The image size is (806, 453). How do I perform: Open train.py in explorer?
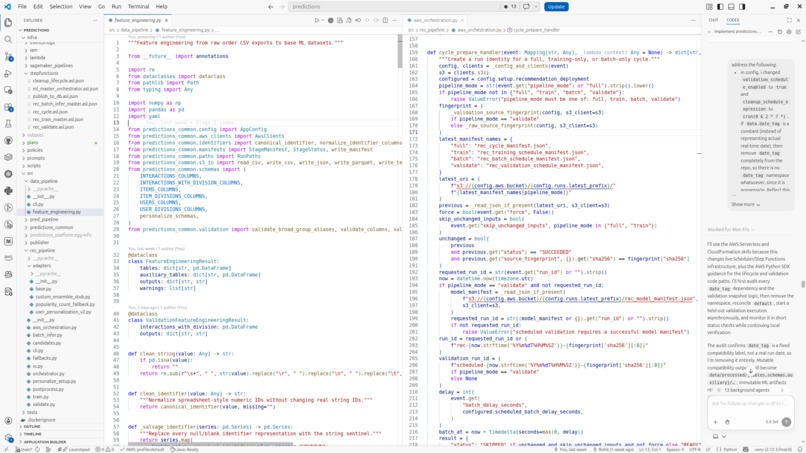(x=40, y=397)
